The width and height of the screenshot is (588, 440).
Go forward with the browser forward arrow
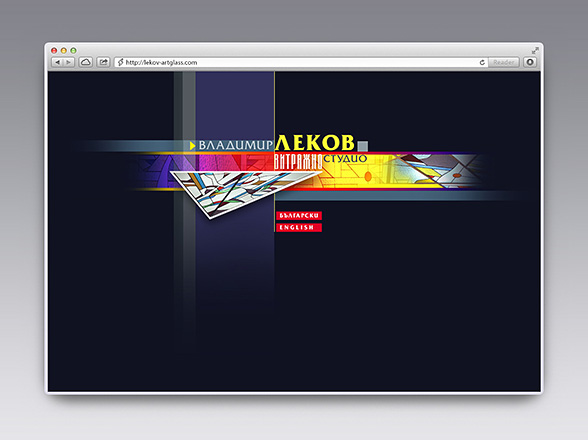click(x=69, y=62)
